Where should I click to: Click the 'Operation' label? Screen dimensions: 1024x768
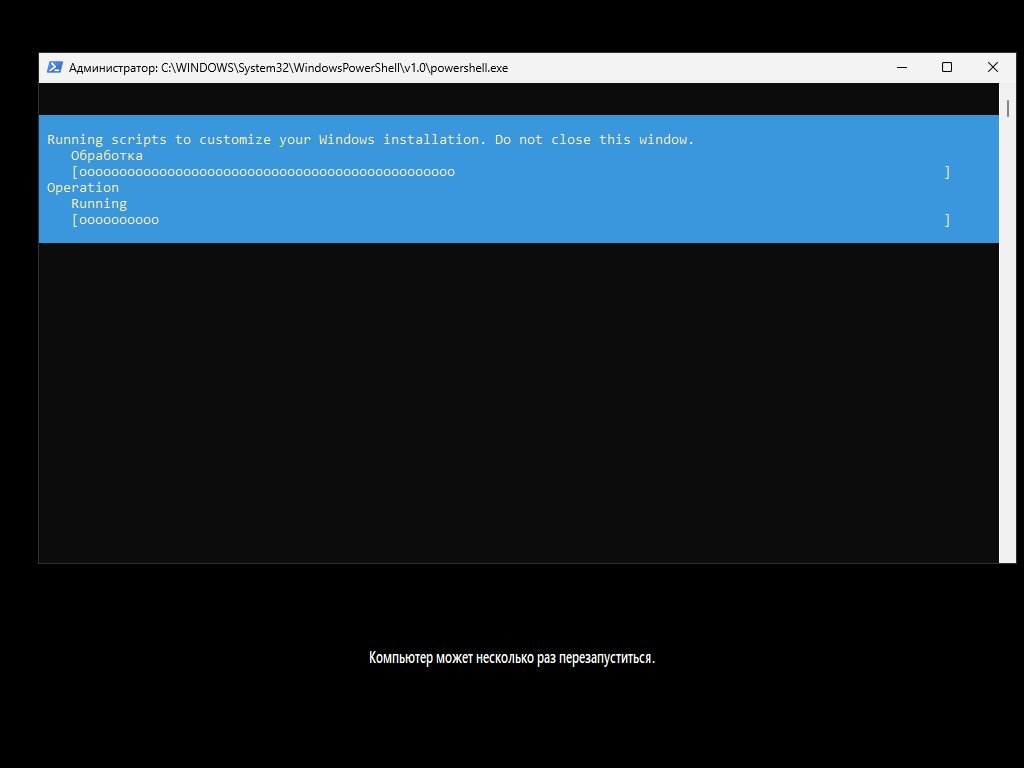pyautogui.click(x=83, y=188)
